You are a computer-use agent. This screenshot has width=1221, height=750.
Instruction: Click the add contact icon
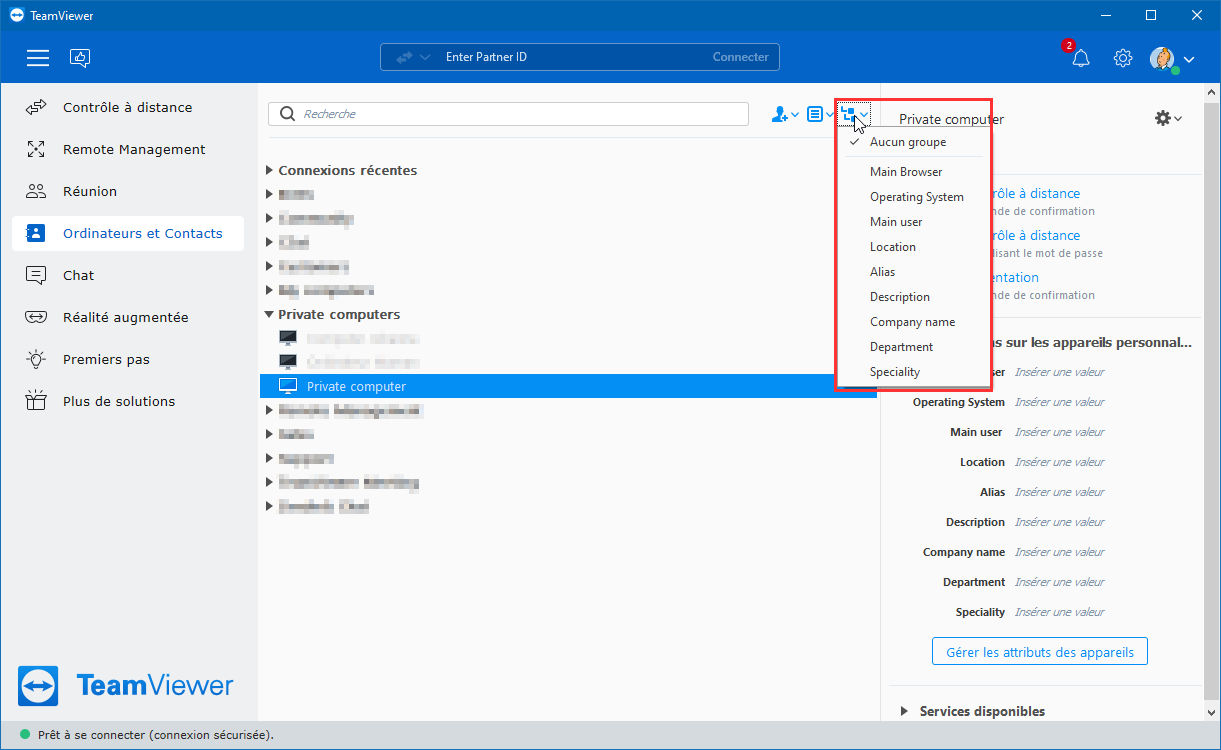coord(785,115)
